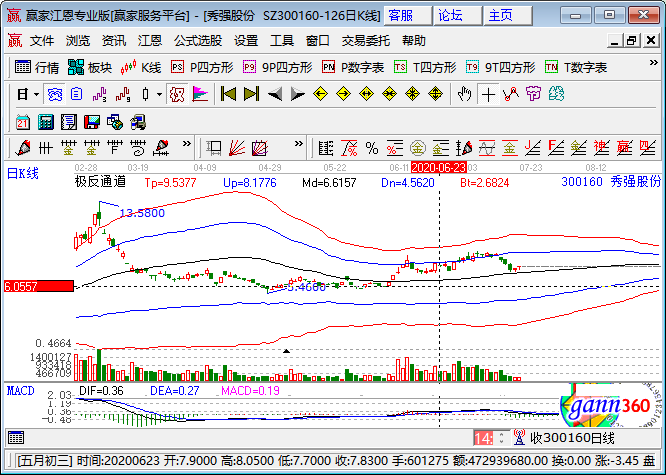This screenshot has width=666, height=475.
Task: Restore the inner chart window
Action: pos(632,41)
